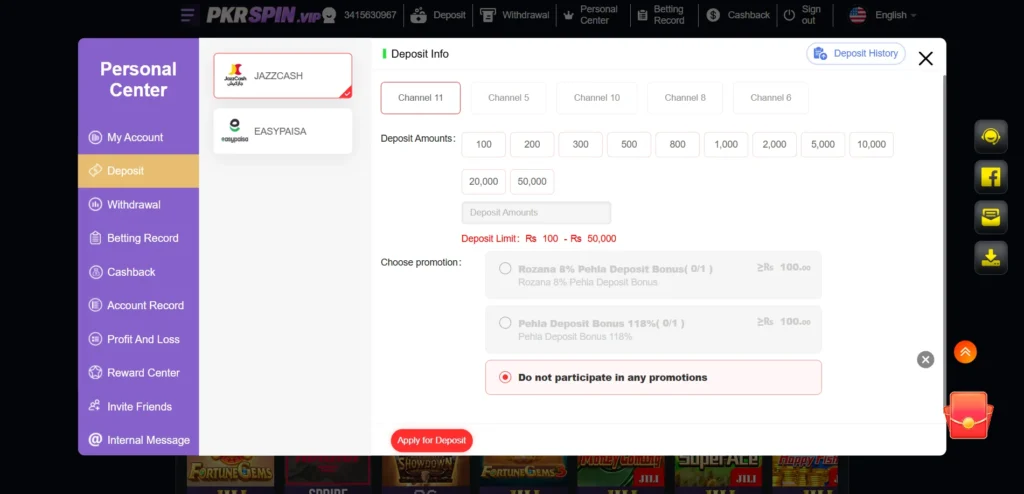Screen dimensions: 1024x494
Task: Select JAZZCASH payment method
Action: 283,76
